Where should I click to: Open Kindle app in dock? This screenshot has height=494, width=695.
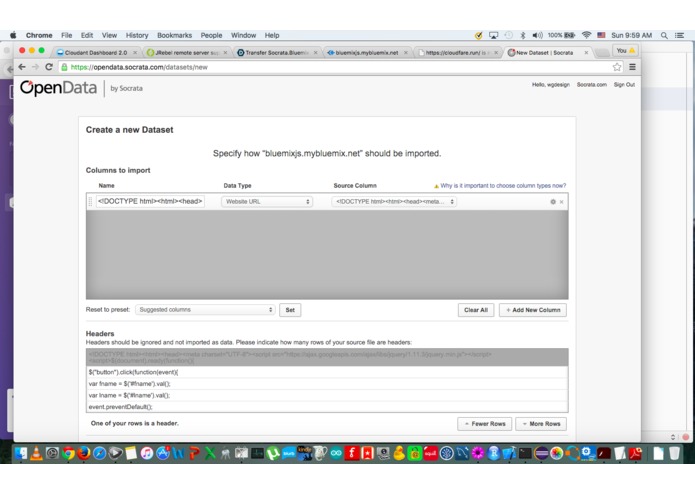pos(305,453)
